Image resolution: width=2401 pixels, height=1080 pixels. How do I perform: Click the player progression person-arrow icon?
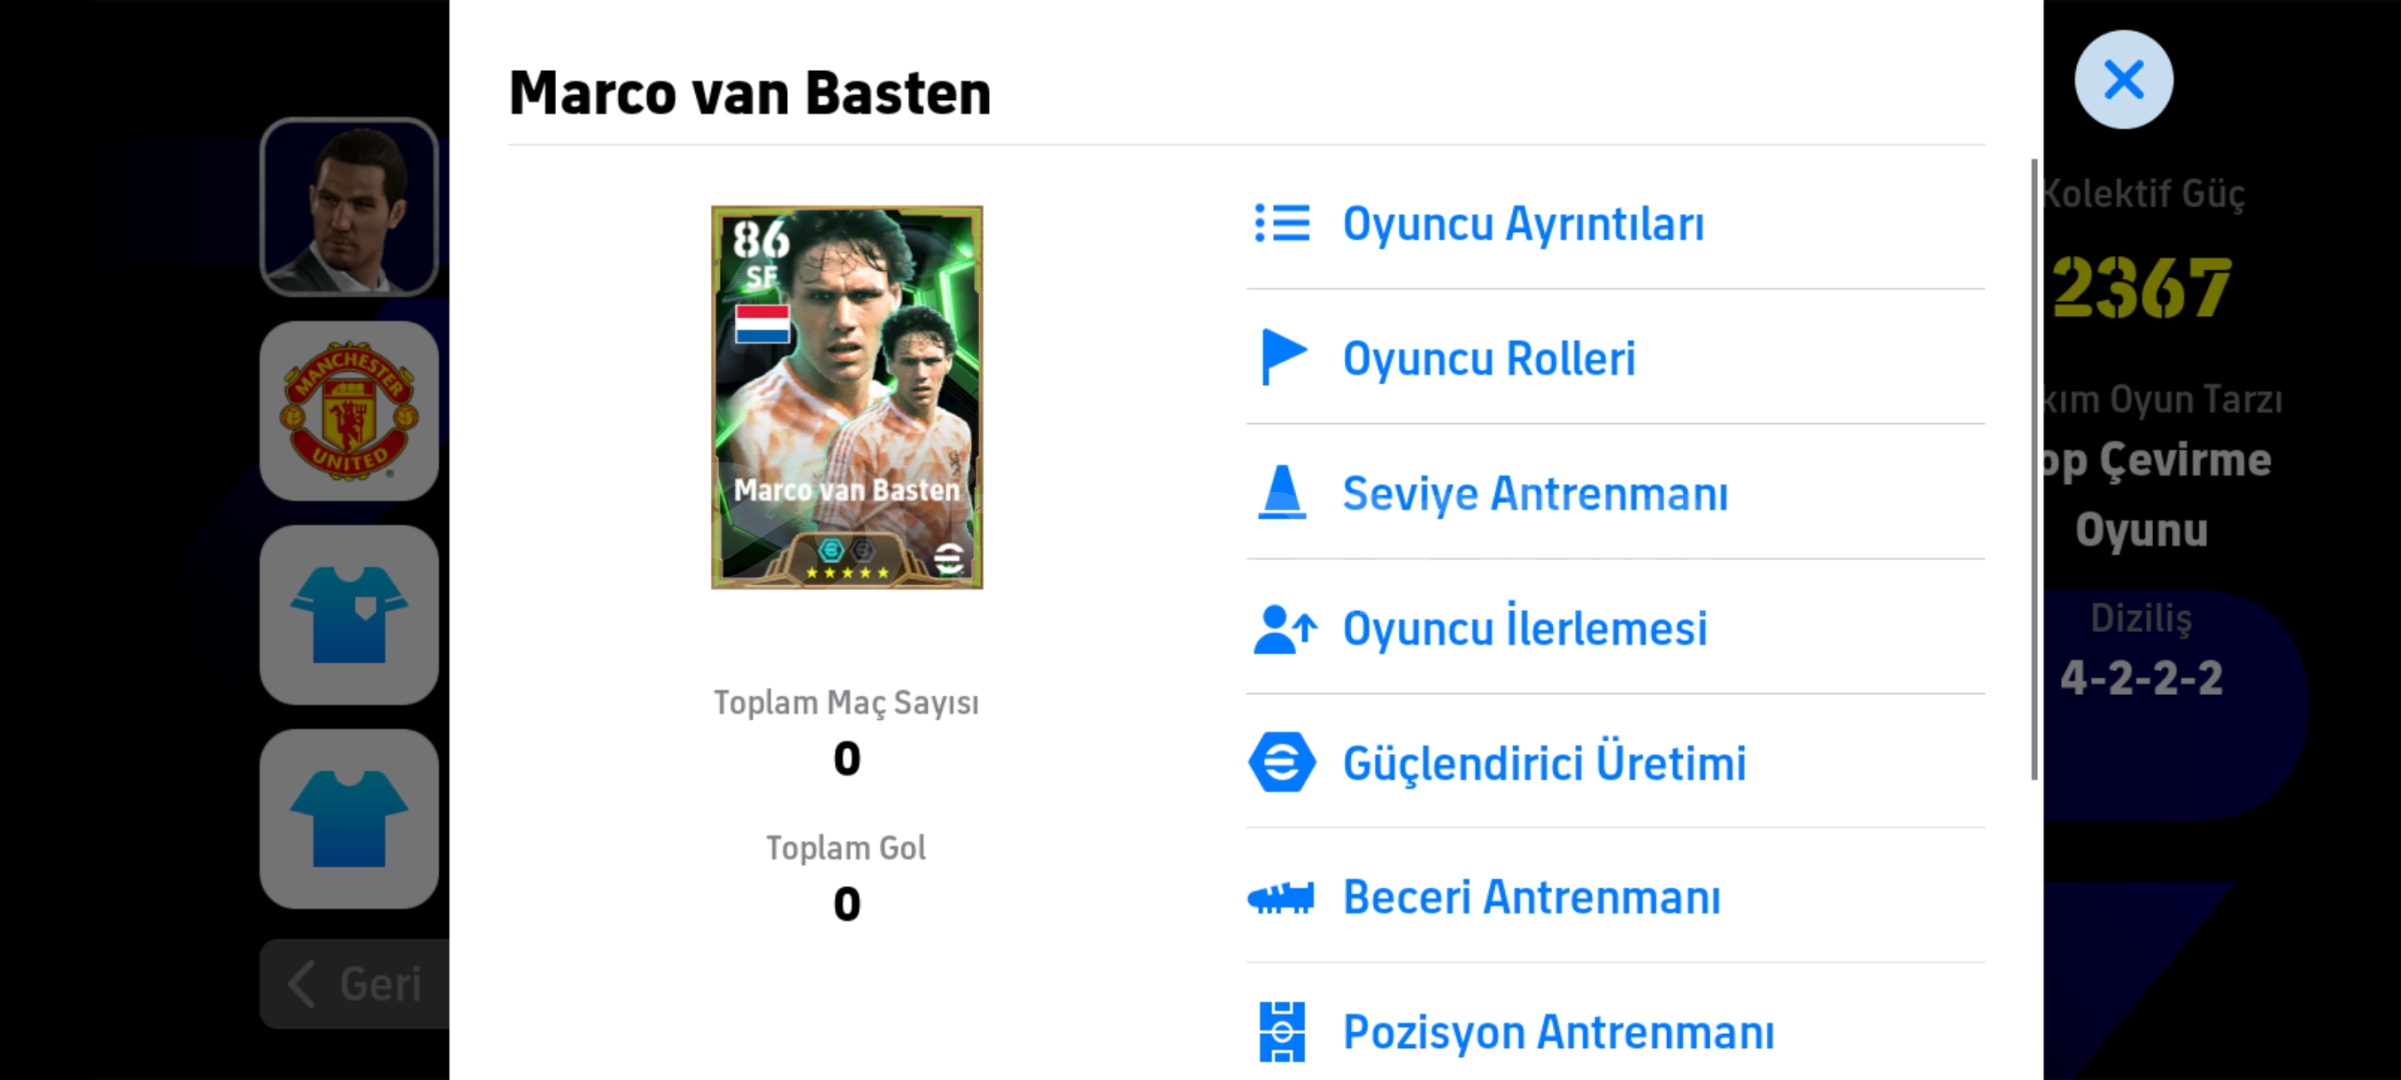tap(1285, 629)
